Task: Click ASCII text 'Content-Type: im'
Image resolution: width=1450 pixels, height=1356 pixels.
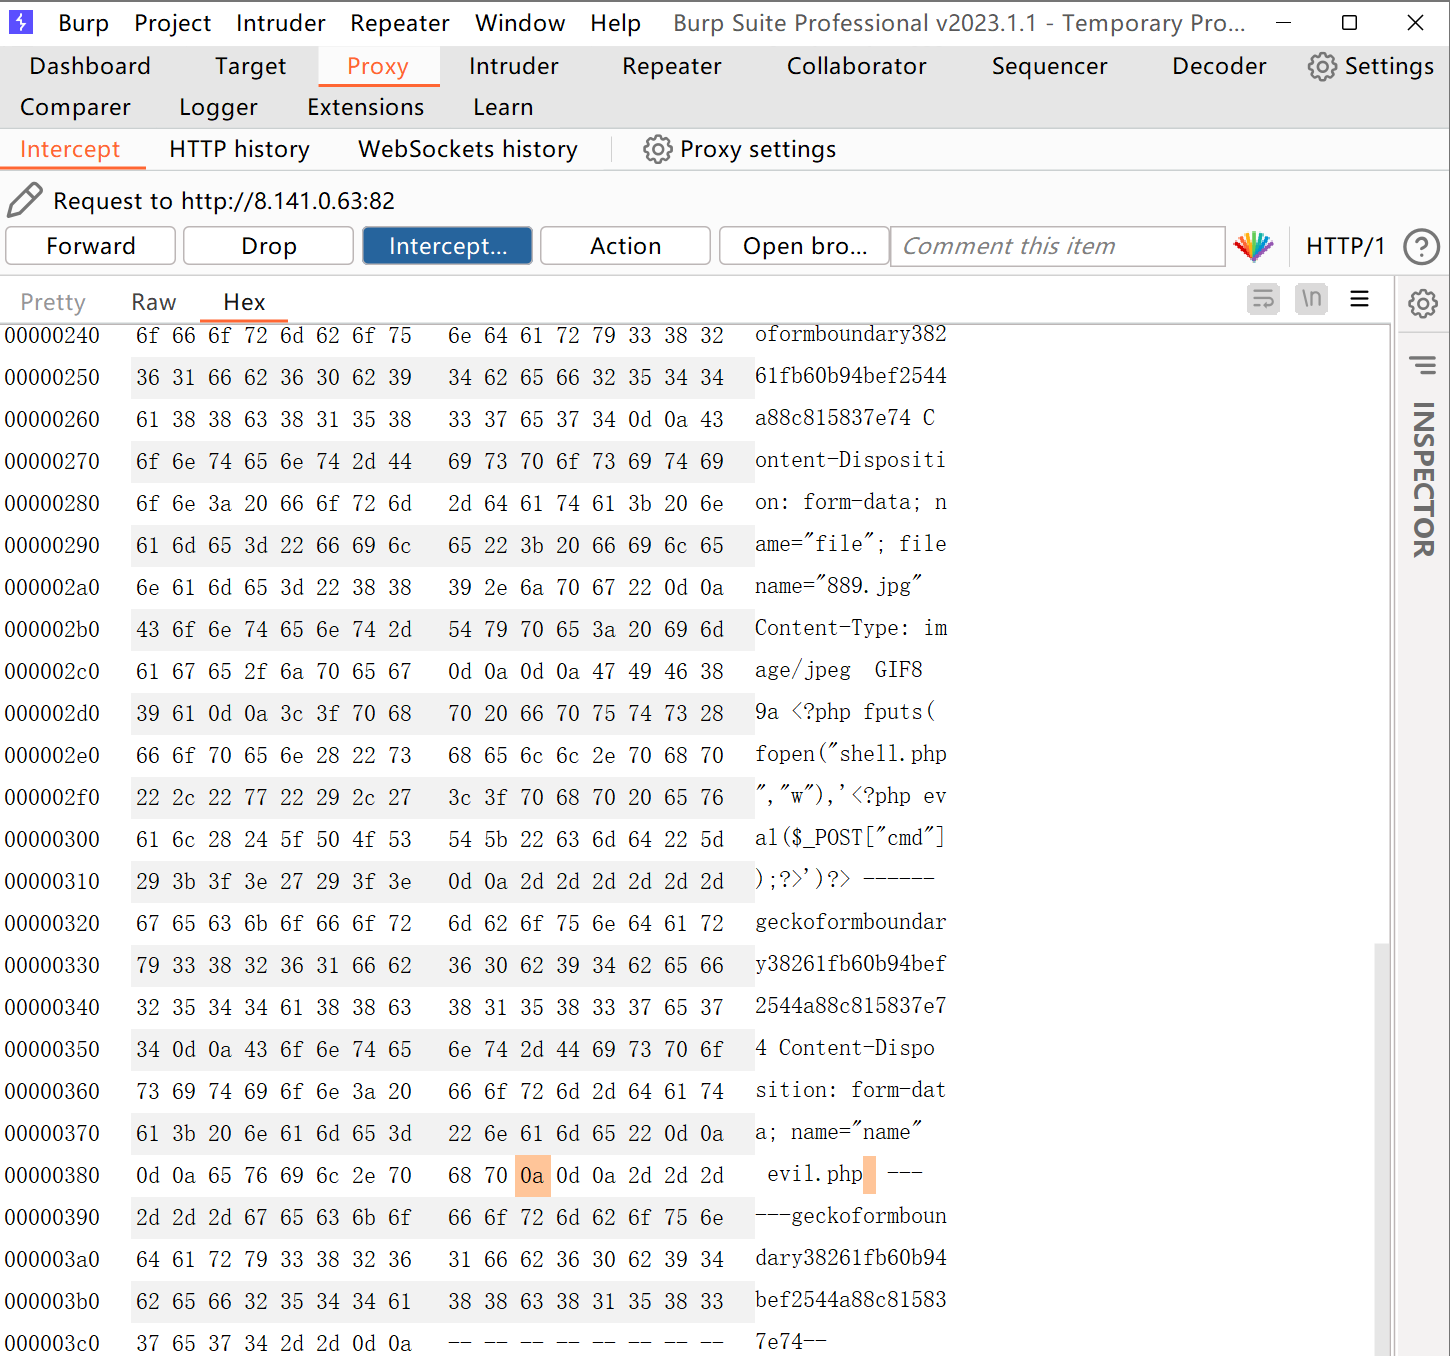Action: (851, 627)
